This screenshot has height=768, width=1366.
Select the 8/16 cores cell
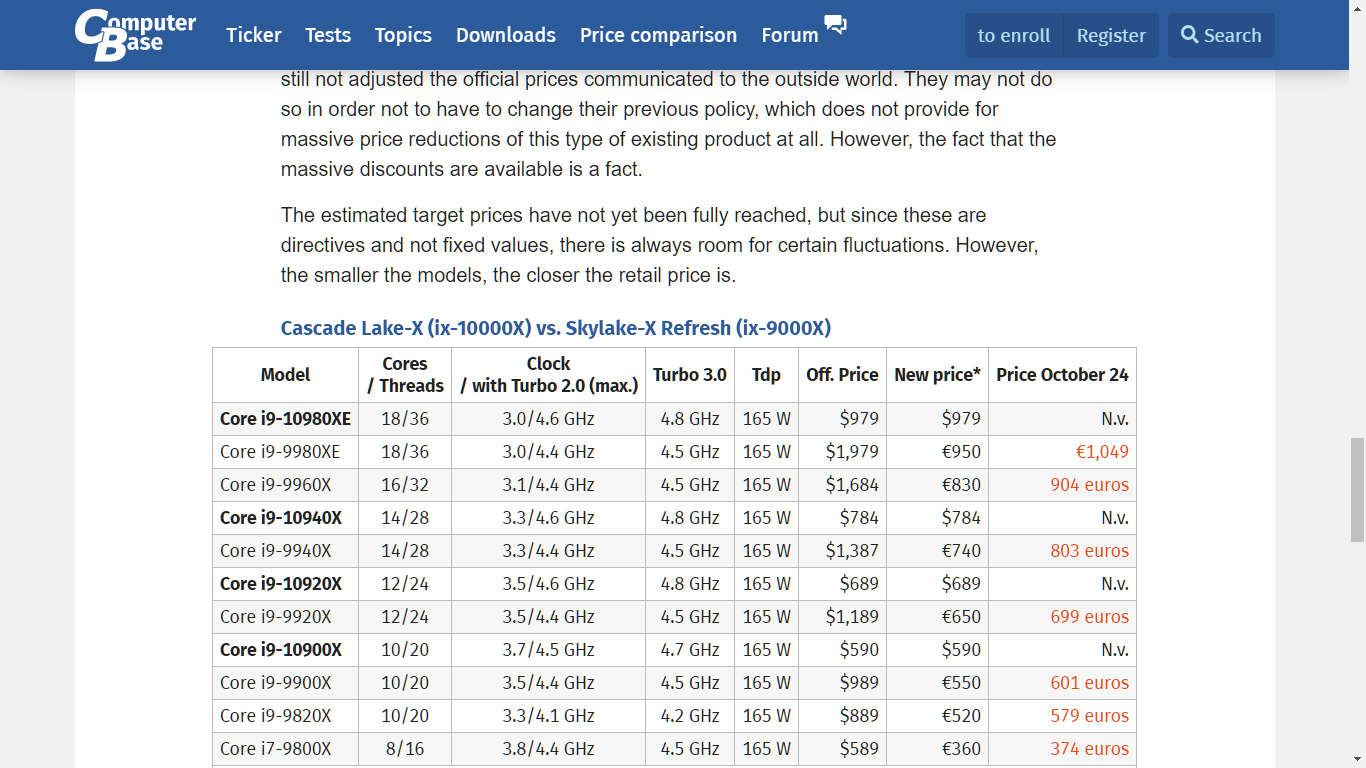click(405, 749)
